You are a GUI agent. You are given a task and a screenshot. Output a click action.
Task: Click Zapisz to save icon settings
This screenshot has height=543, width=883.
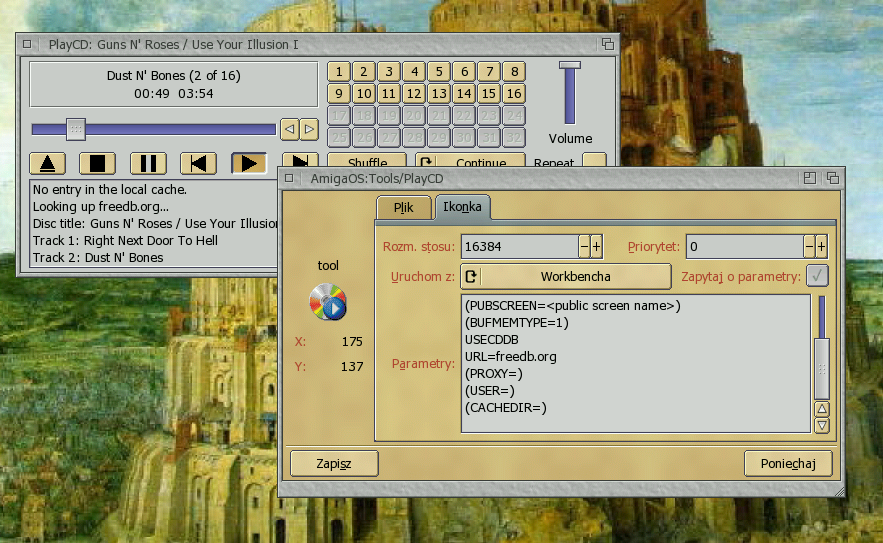(334, 464)
